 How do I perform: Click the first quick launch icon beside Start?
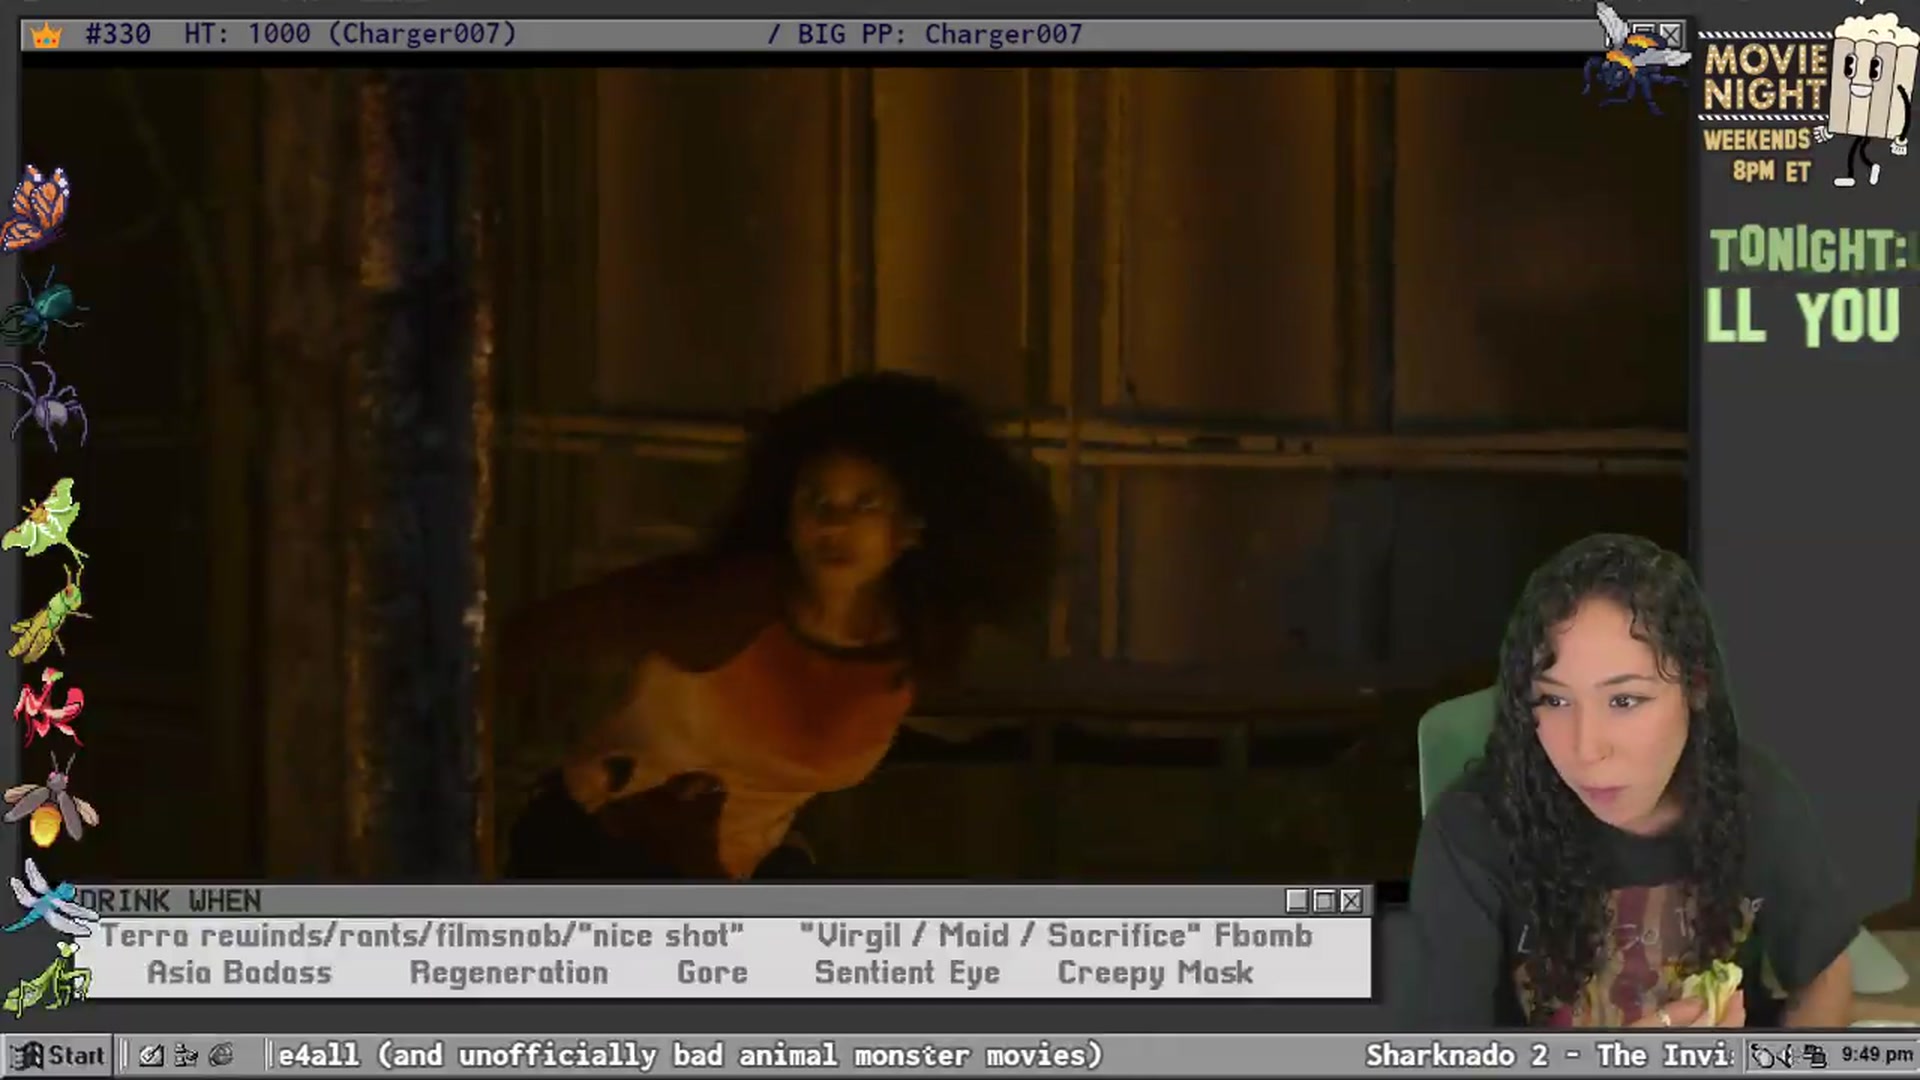coord(151,1055)
